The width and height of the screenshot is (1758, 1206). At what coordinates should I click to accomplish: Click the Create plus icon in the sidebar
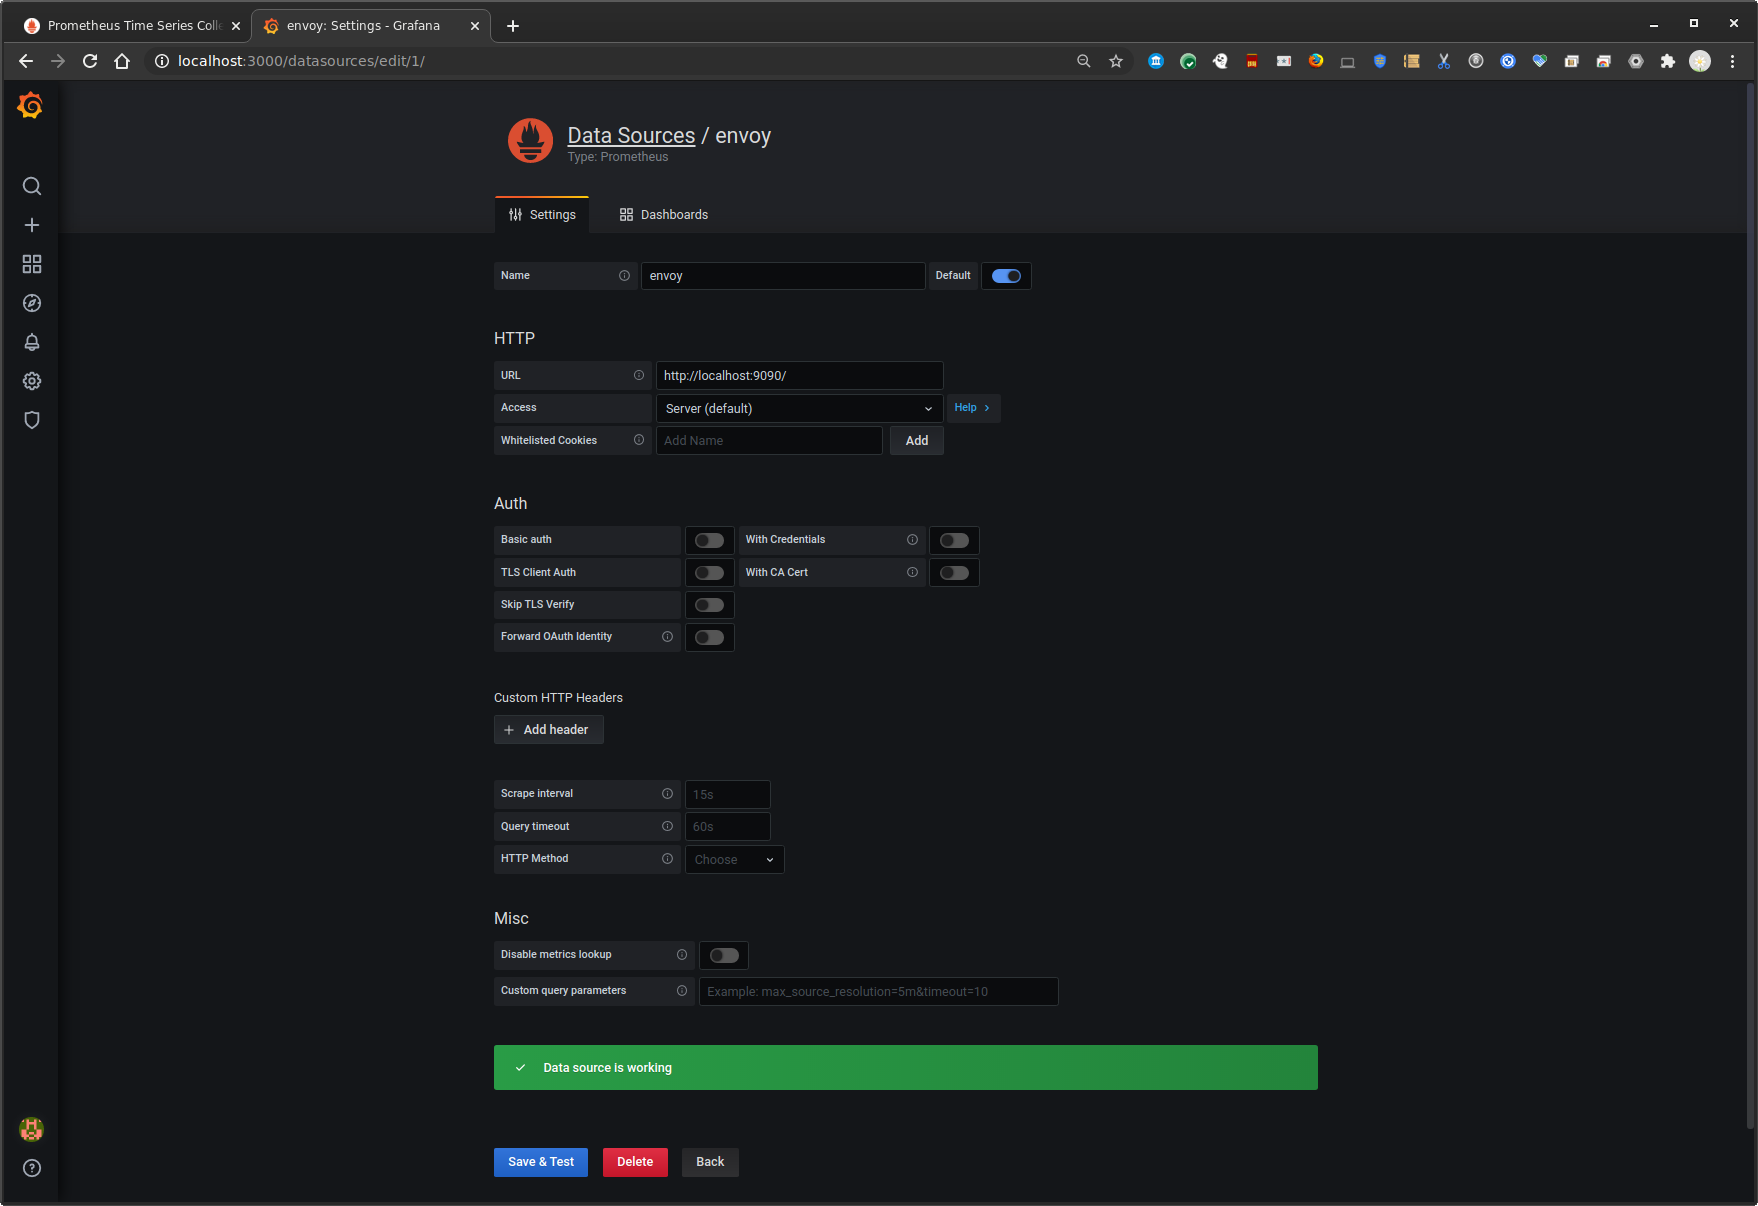click(32, 225)
